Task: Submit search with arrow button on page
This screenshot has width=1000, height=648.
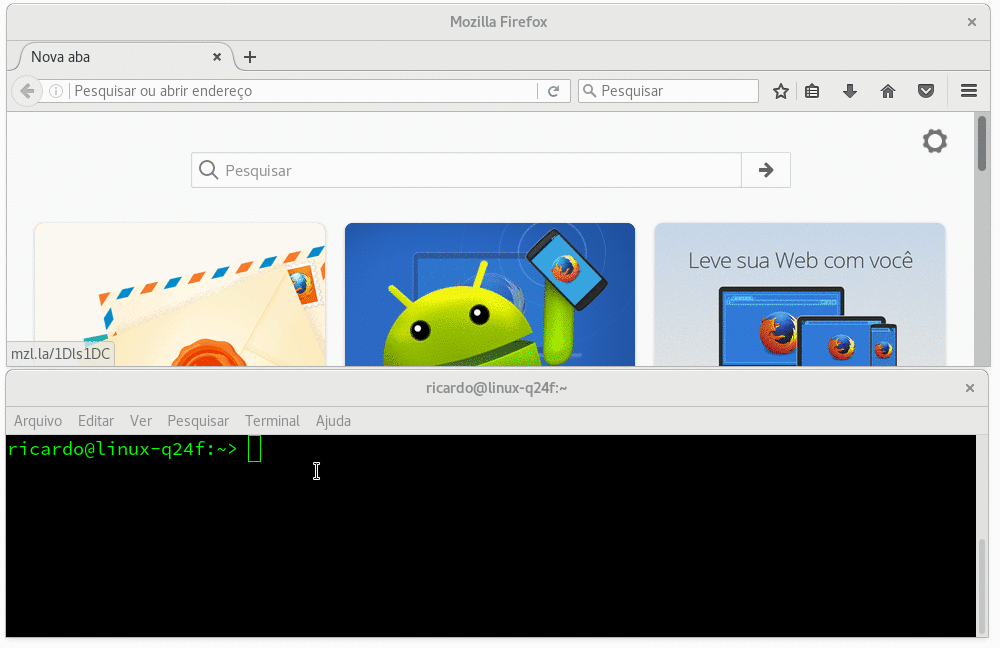Action: click(766, 170)
